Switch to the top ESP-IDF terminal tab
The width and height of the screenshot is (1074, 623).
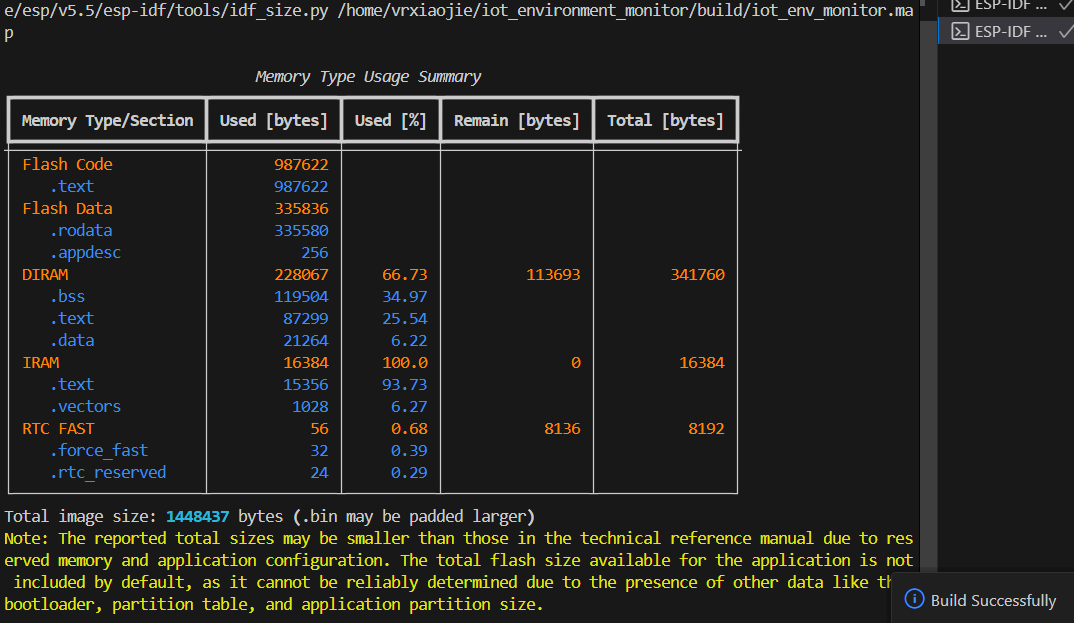[x=1010, y=5]
